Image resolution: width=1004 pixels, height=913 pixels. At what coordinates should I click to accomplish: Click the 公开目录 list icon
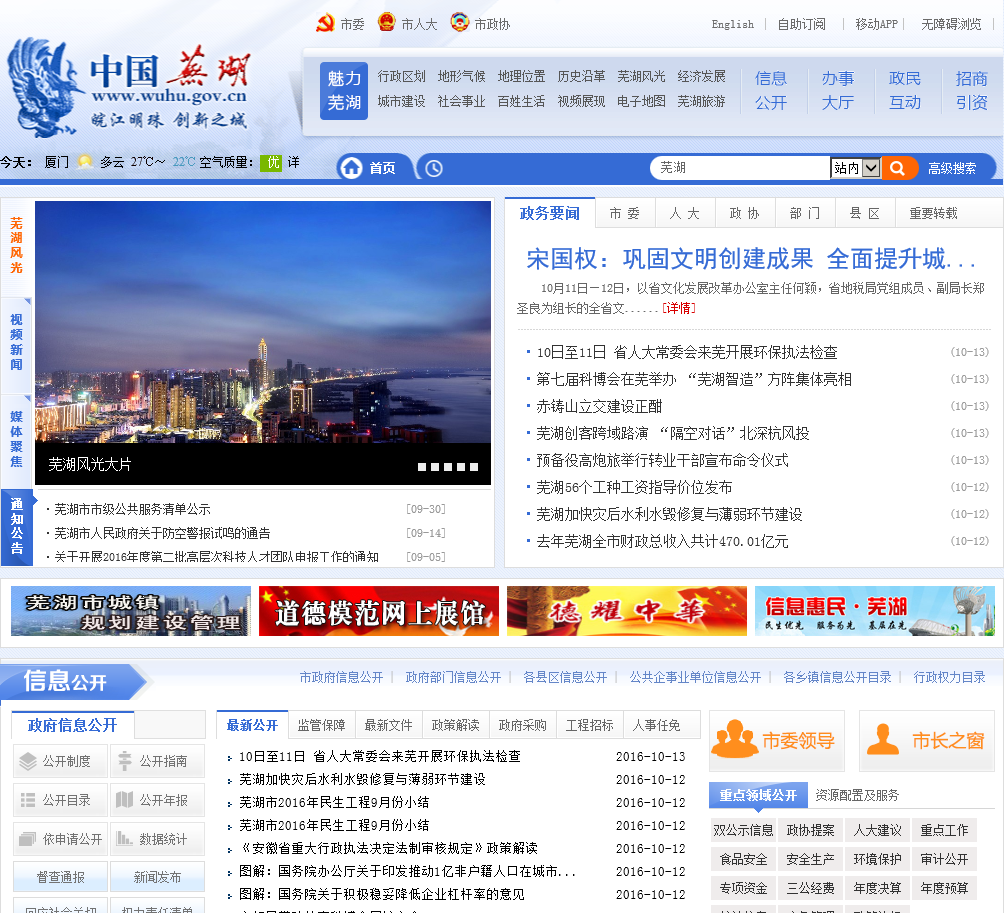(x=28, y=800)
